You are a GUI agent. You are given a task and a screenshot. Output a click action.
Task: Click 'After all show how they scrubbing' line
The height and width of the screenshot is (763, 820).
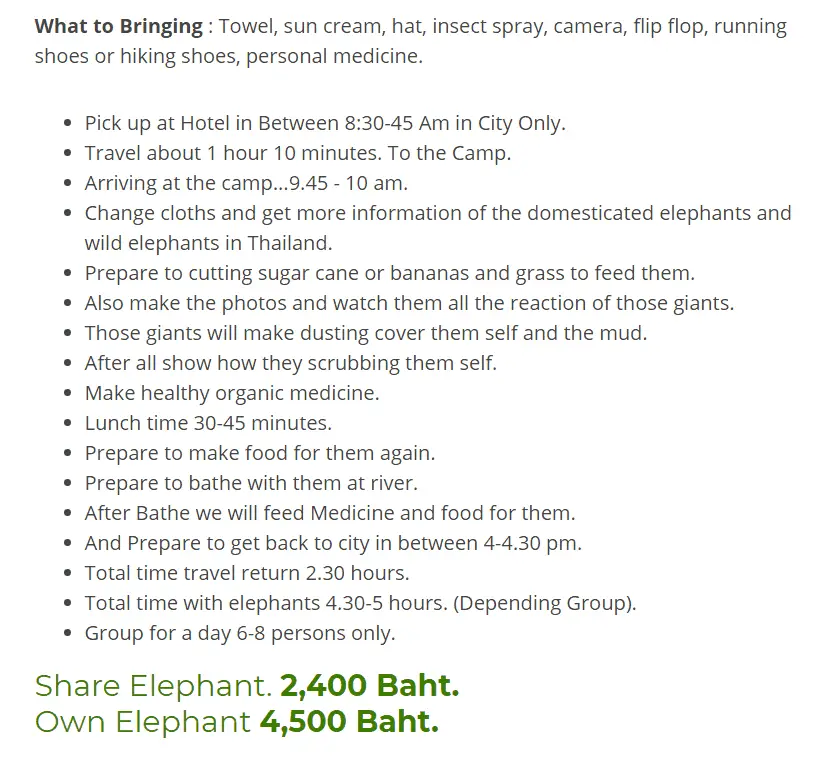click(x=290, y=363)
